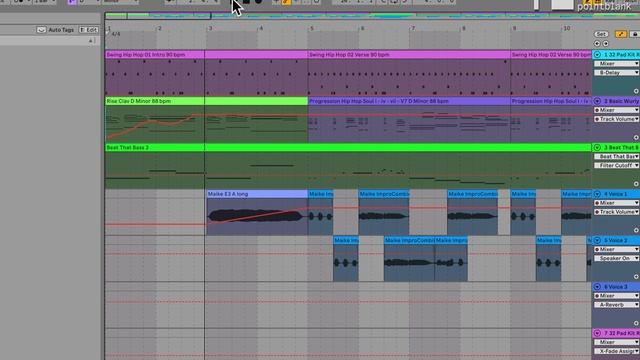Click the Edit button beside Auto Tags

(89, 30)
